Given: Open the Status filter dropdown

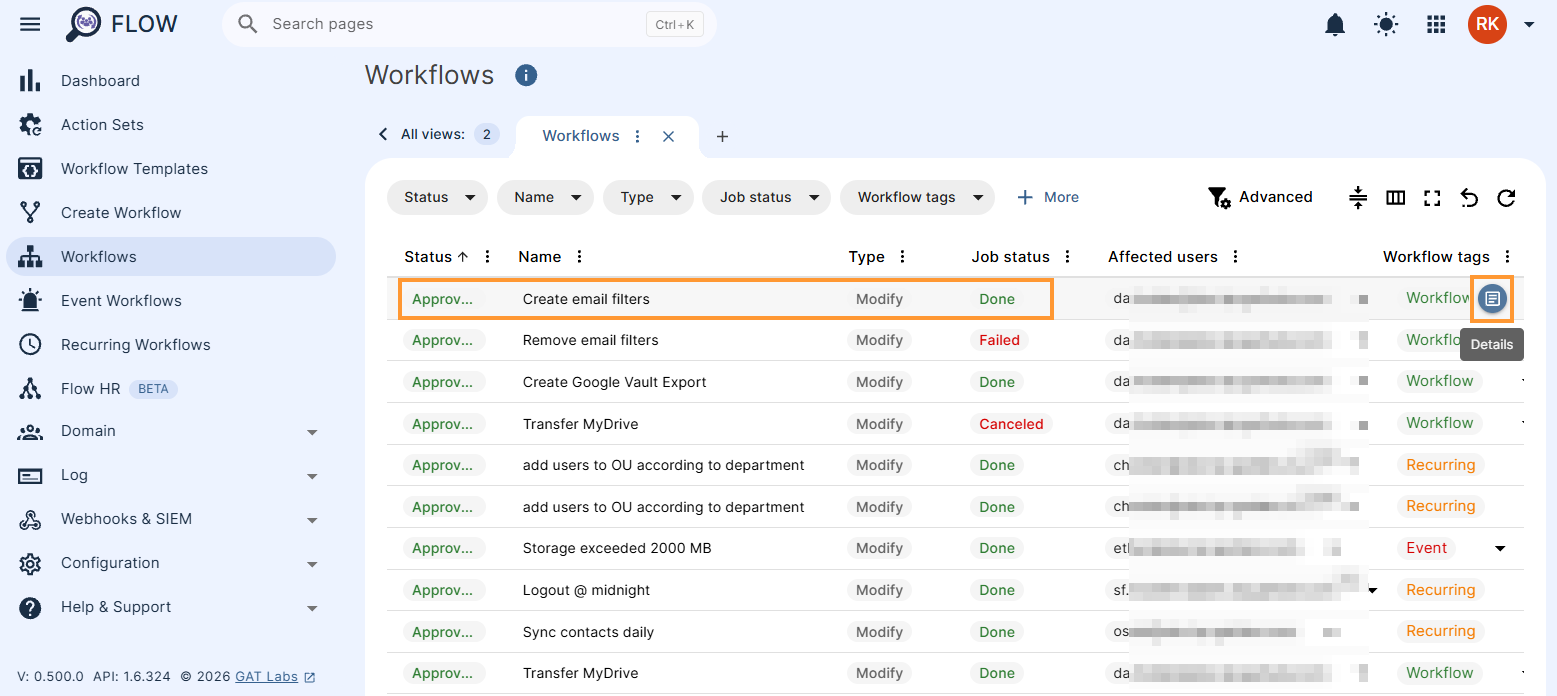Looking at the screenshot, I should 437,197.
